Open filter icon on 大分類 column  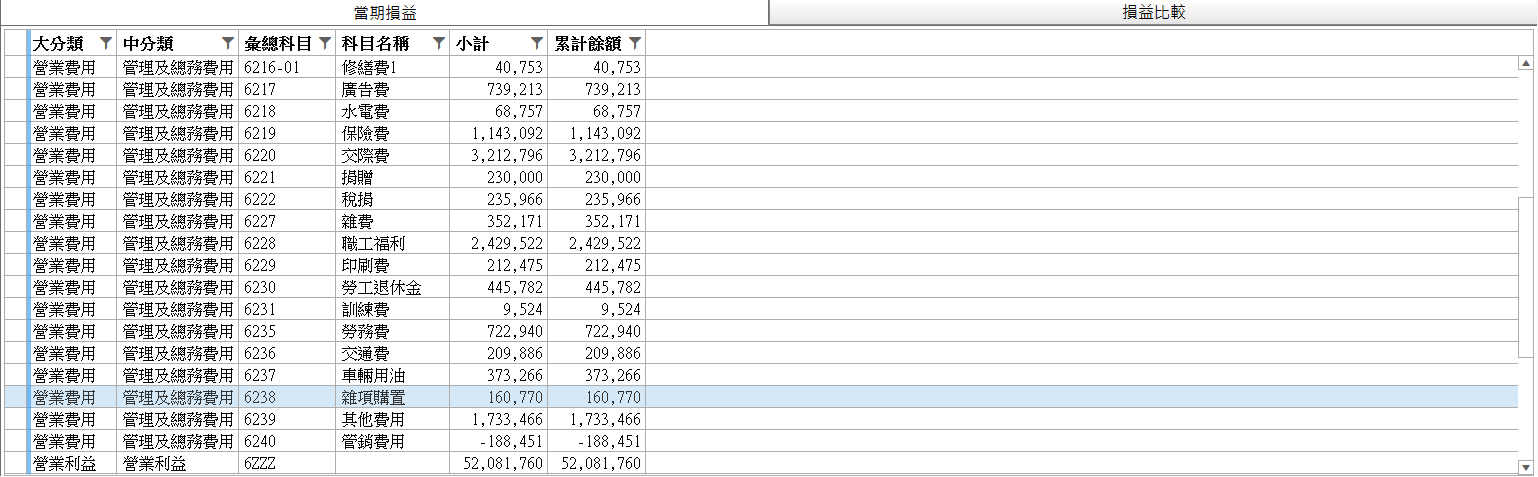[106, 43]
